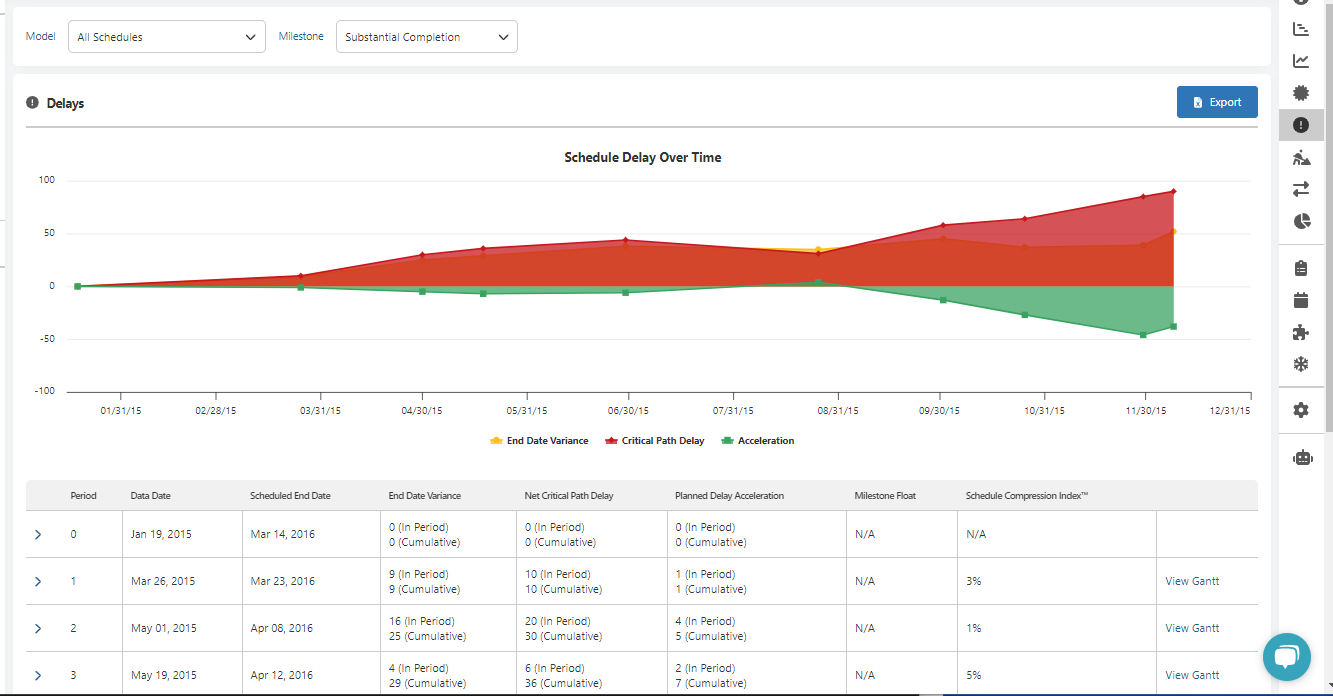Screen dimensions: 1333x696
Task: Select the exclamation Delays sidebar icon
Action: (x=1301, y=125)
